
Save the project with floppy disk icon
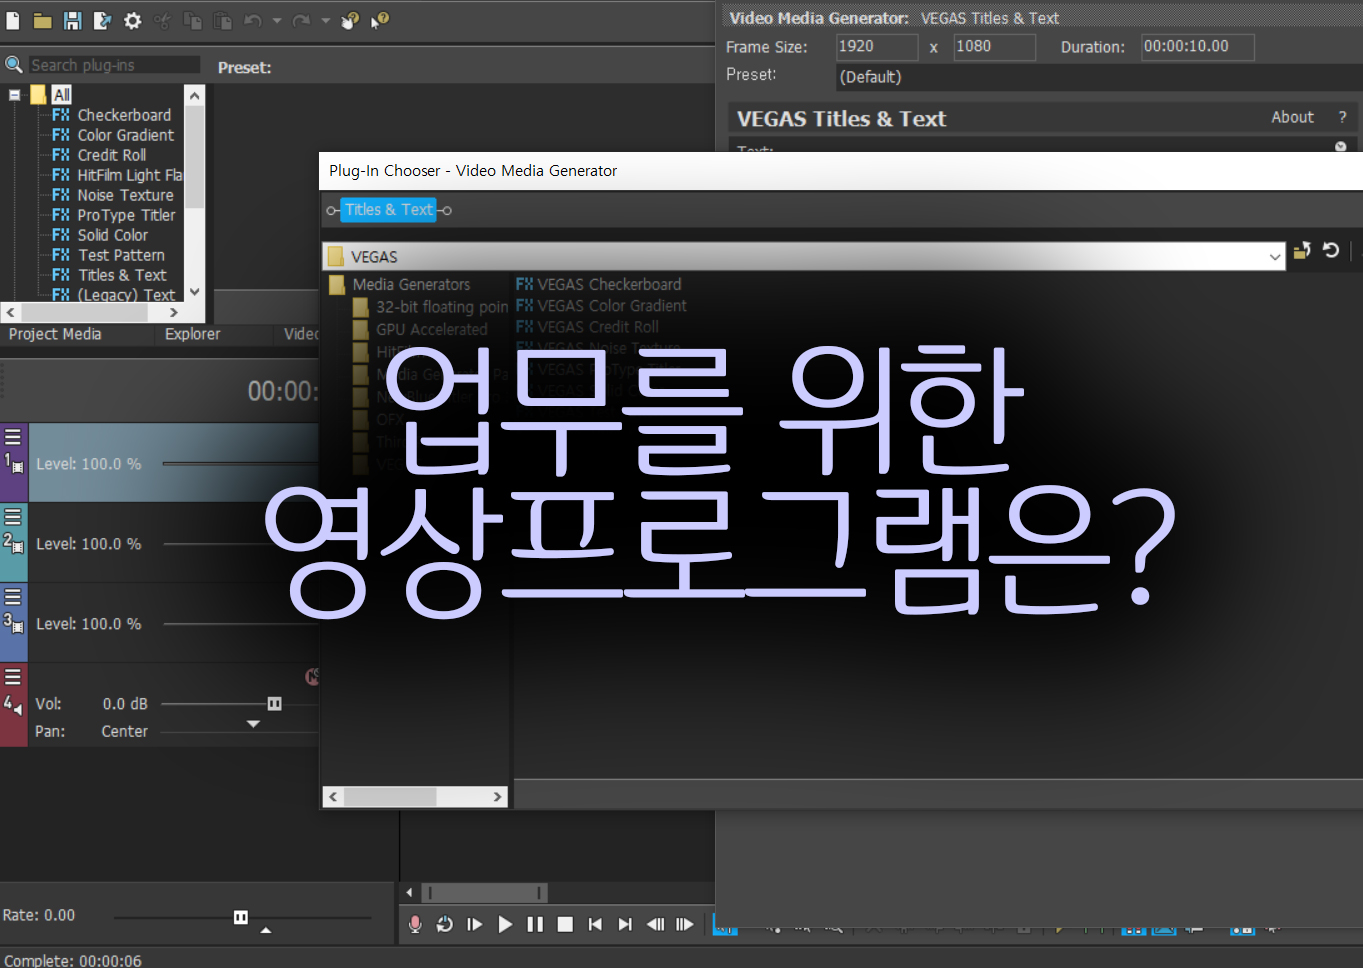tap(72, 20)
